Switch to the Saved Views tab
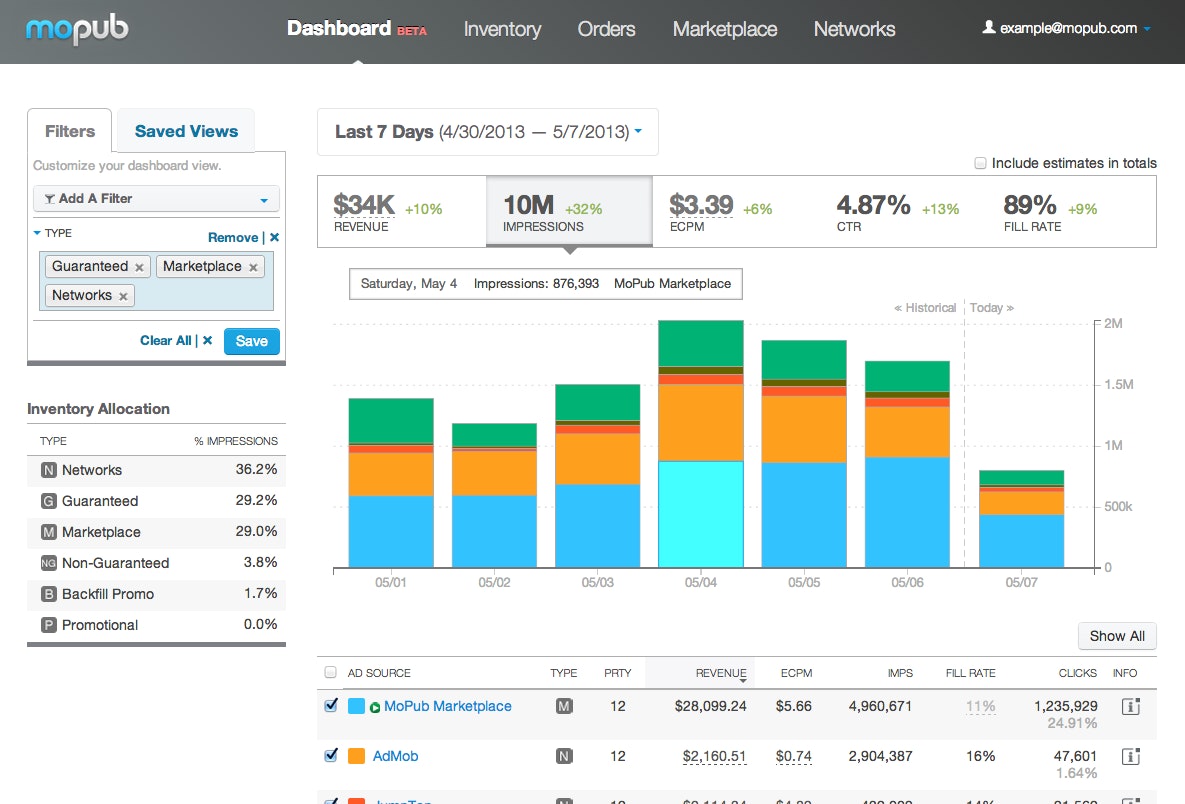This screenshot has width=1185, height=804. pyautogui.click(x=185, y=130)
